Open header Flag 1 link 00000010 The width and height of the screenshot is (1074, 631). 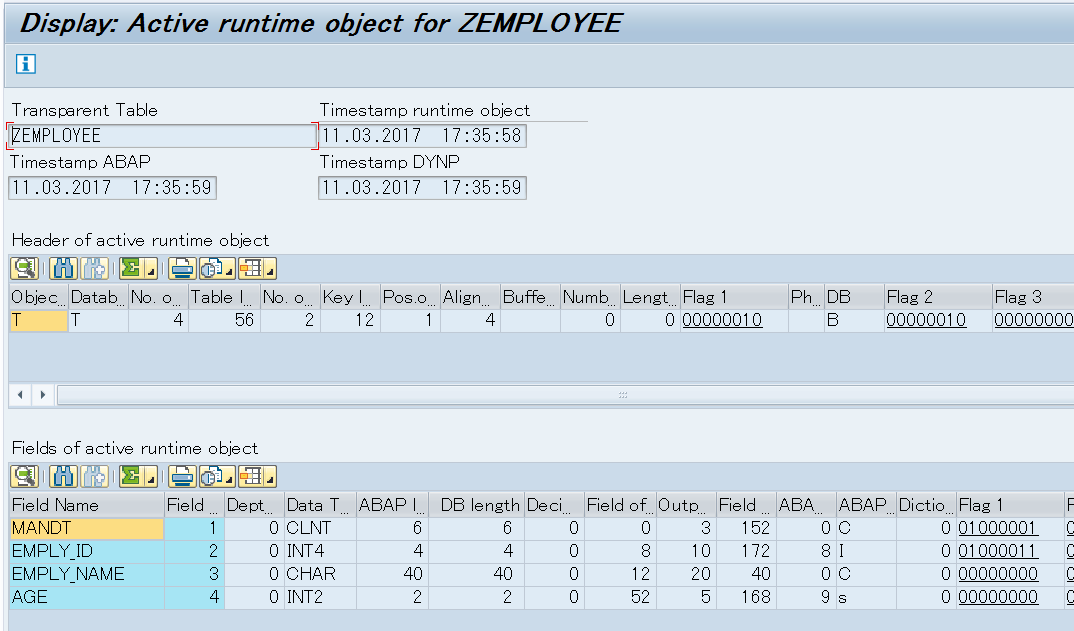722,320
